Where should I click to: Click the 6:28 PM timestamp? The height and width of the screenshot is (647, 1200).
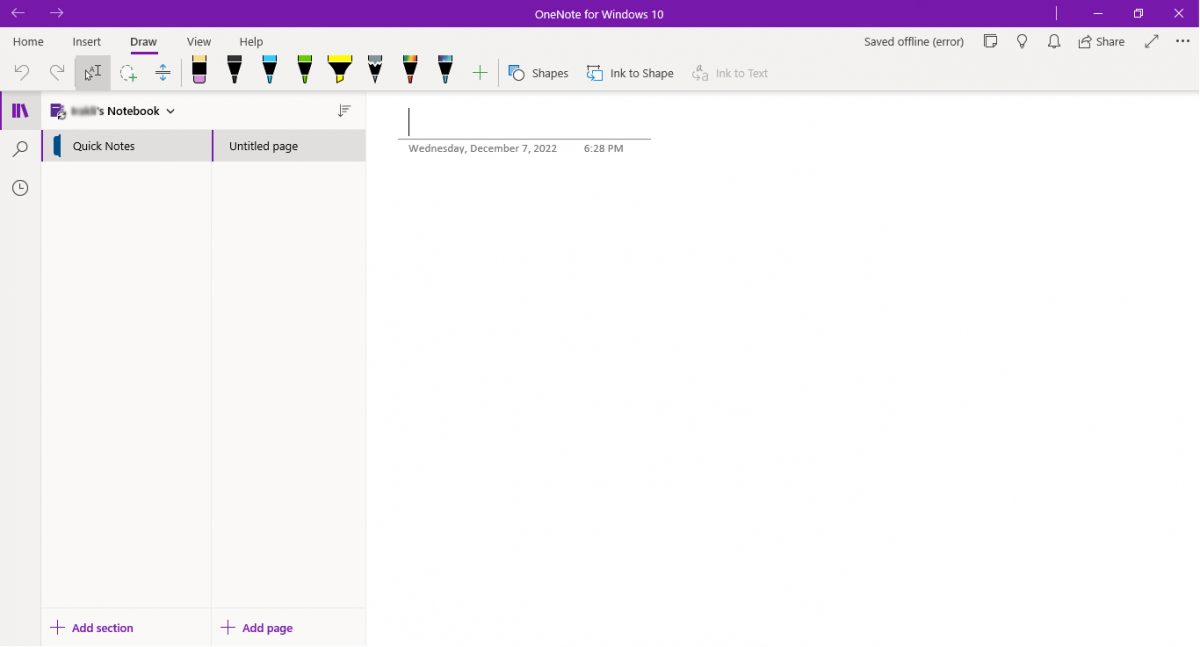click(x=604, y=148)
